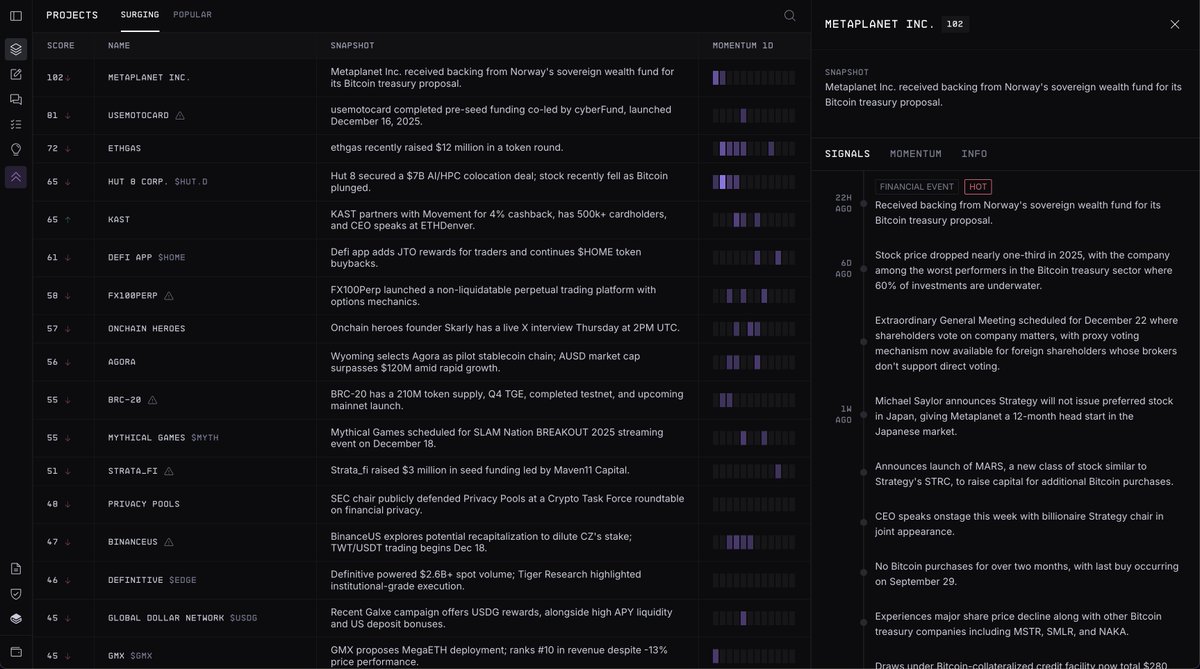This screenshot has height=669, width=1200.
Task: Select the Momentum tab in detail panel
Action: coord(916,154)
